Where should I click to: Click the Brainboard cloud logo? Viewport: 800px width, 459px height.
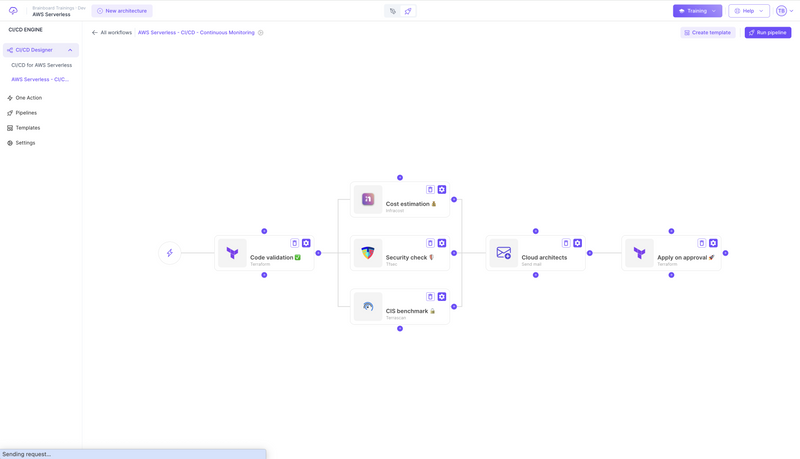pos(13,11)
